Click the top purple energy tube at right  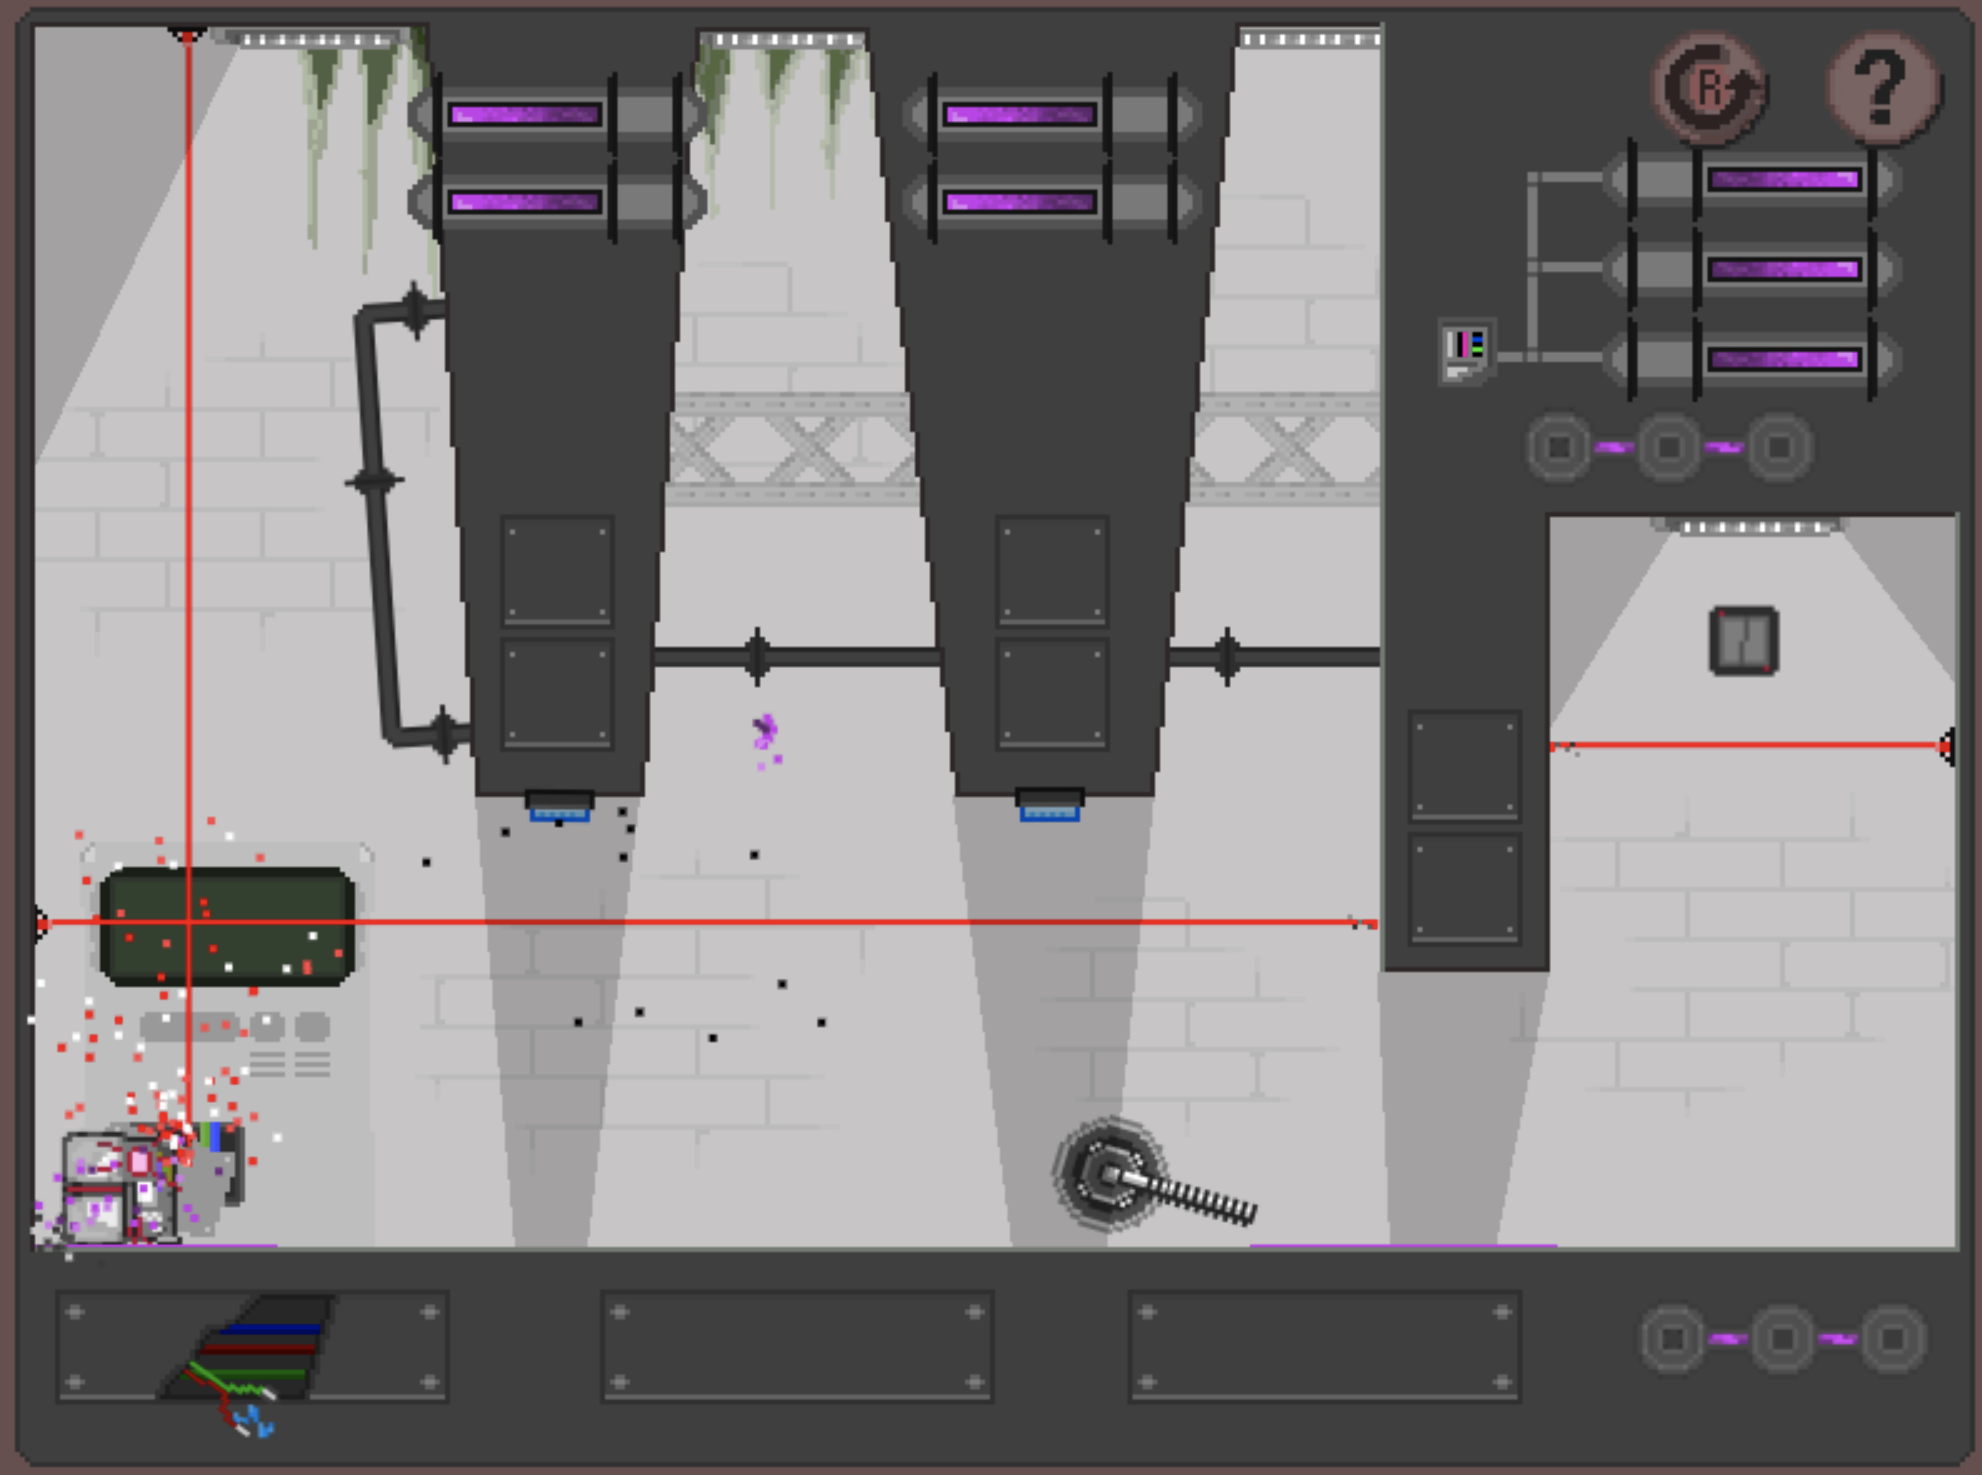click(1784, 180)
